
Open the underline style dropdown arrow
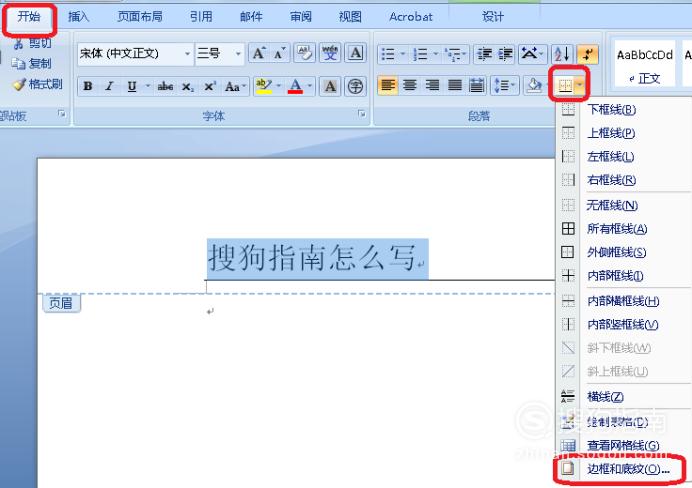coord(148,86)
